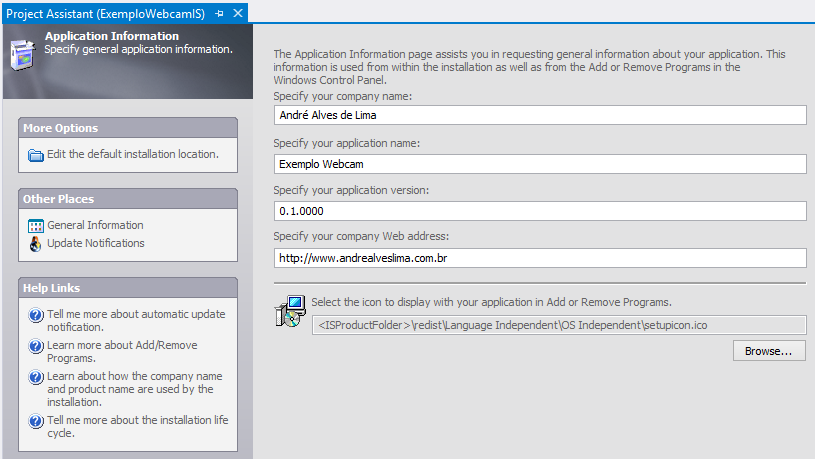This screenshot has width=815, height=459.
Task: Pin the Project Assistant tab
Action: coord(219,14)
